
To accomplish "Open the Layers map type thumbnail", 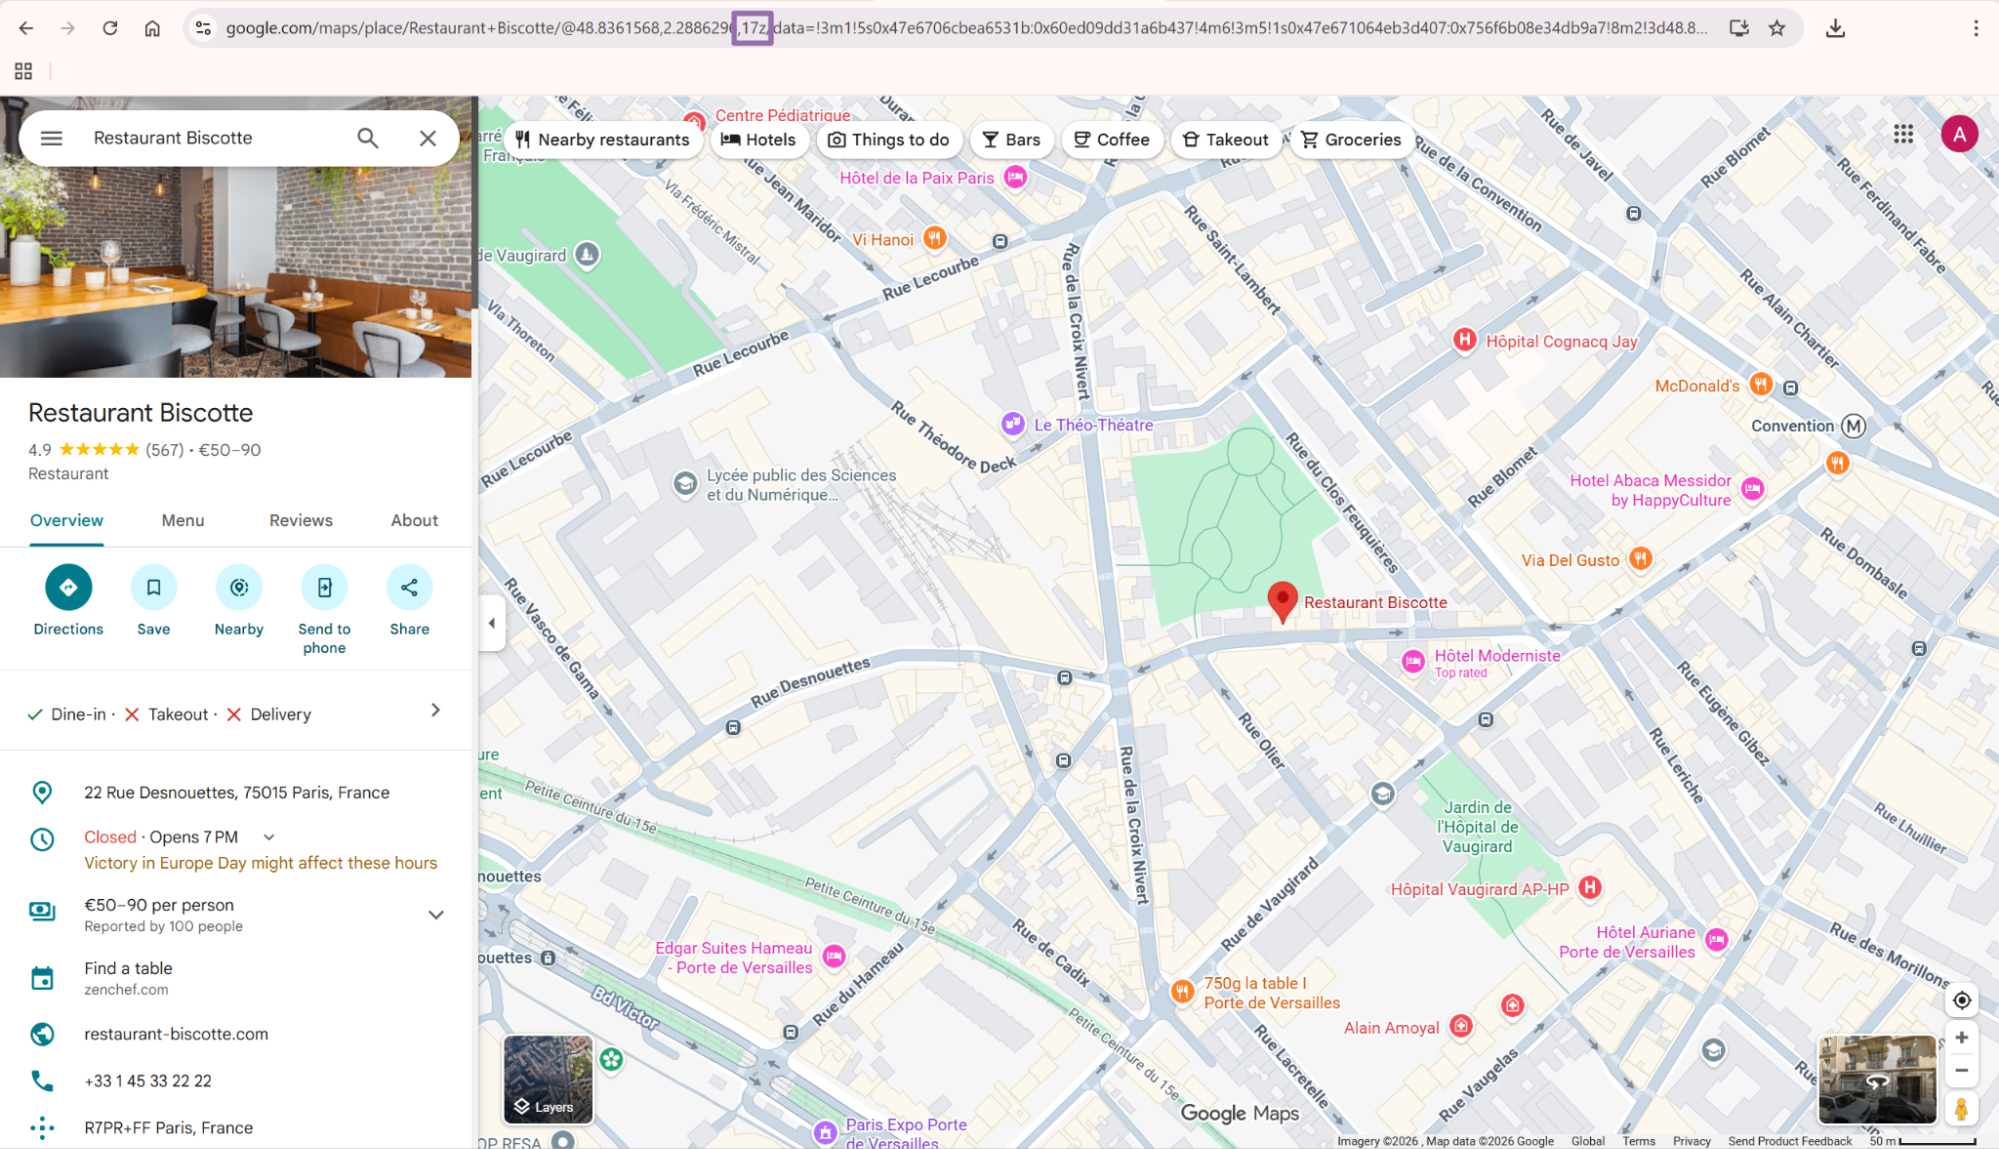I will (548, 1079).
